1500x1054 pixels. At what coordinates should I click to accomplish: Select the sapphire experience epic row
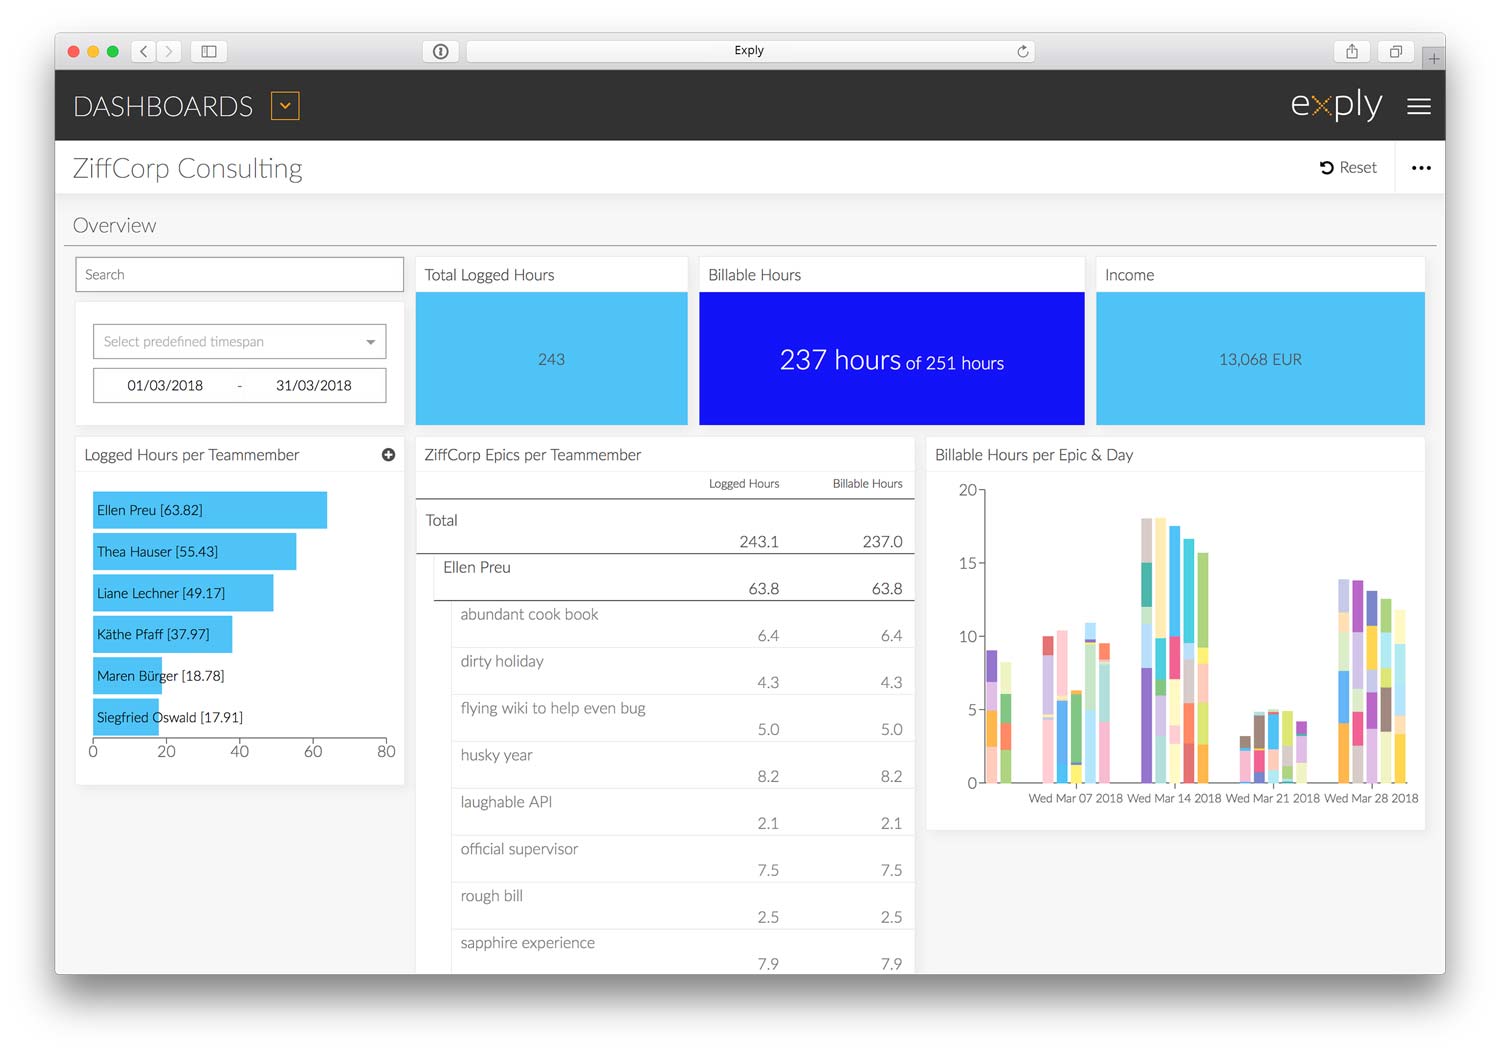click(x=682, y=952)
